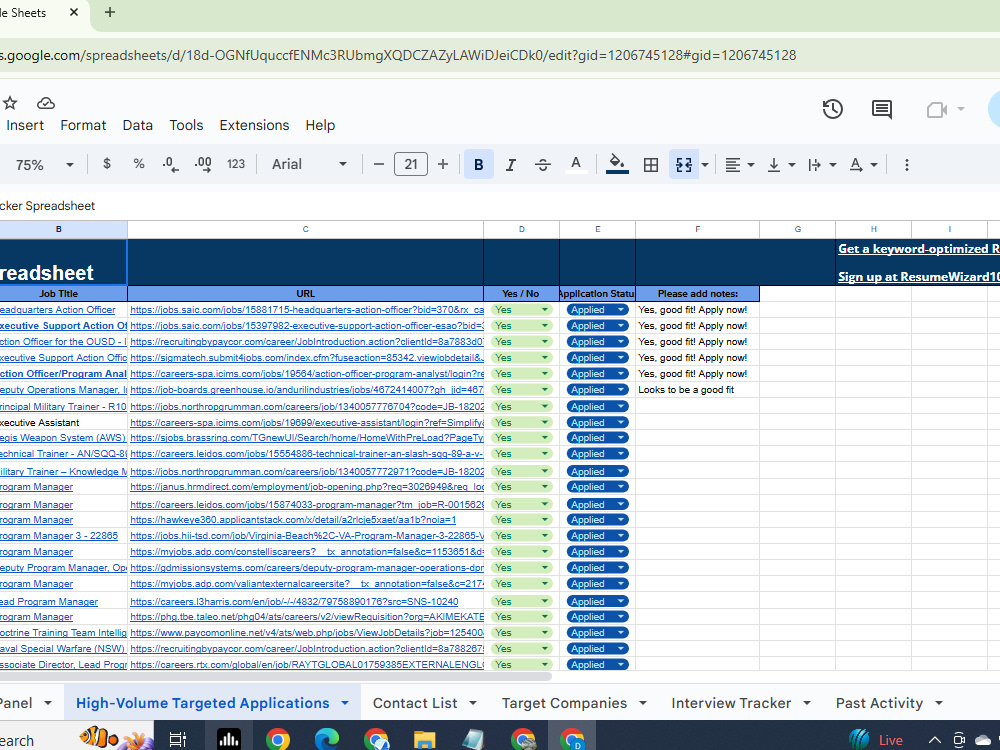Open text wrapping dropdown

pos(822,165)
